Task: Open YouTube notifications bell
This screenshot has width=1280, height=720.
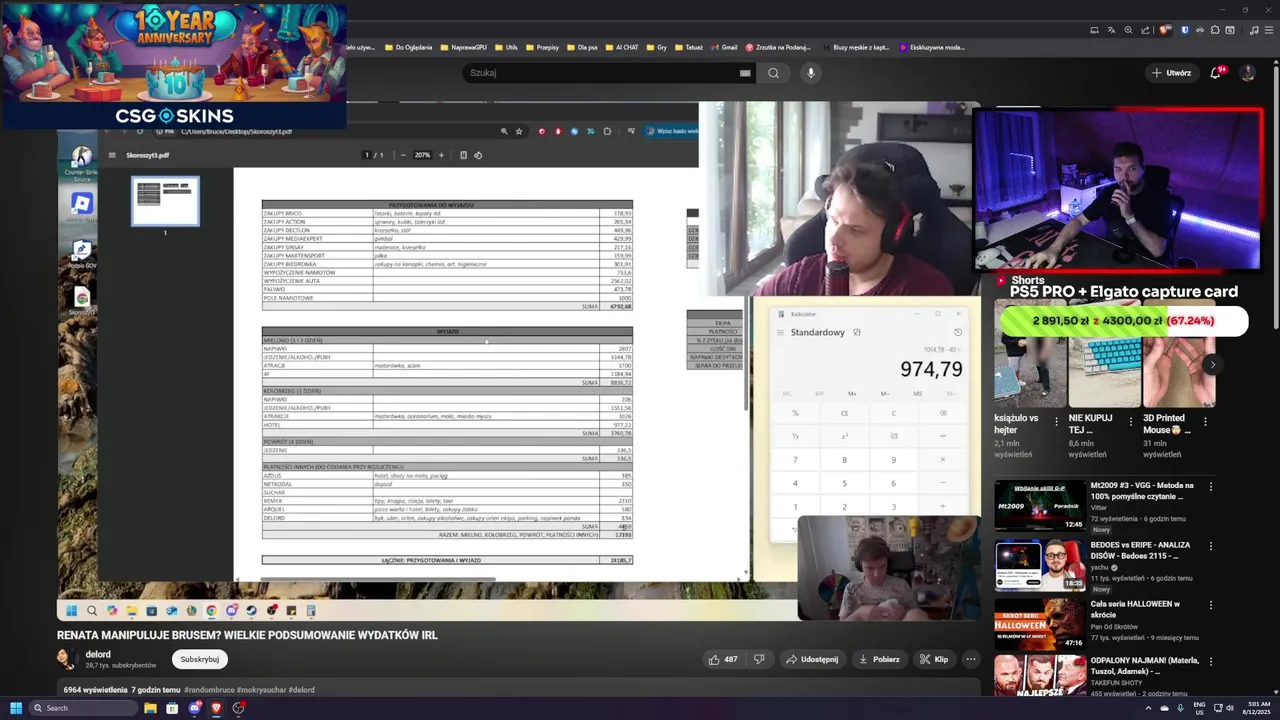Action: click(x=1217, y=73)
